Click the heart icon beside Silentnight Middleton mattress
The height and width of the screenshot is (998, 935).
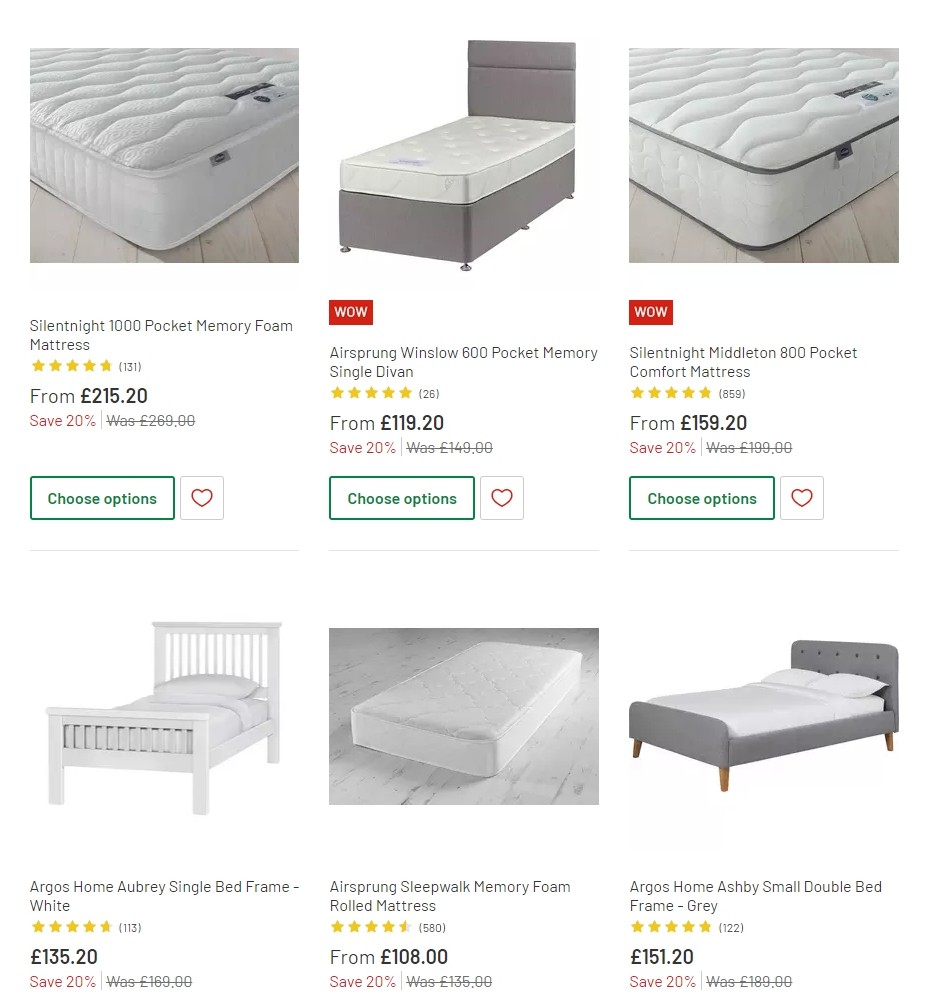click(802, 497)
